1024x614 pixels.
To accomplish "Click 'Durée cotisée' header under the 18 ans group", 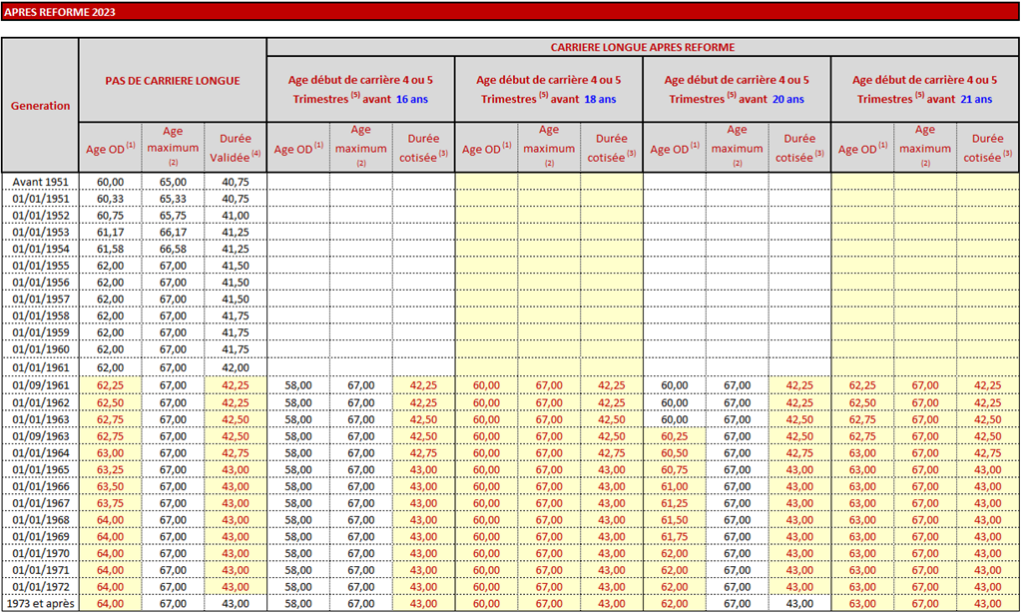I will click(611, 148).
